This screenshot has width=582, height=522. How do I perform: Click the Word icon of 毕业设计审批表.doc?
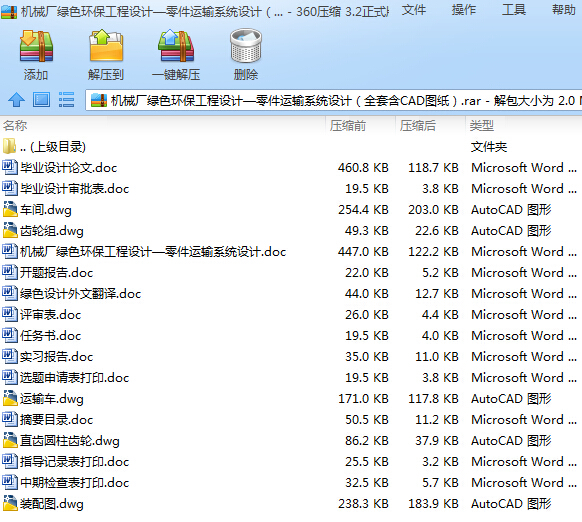click(10, 188)
